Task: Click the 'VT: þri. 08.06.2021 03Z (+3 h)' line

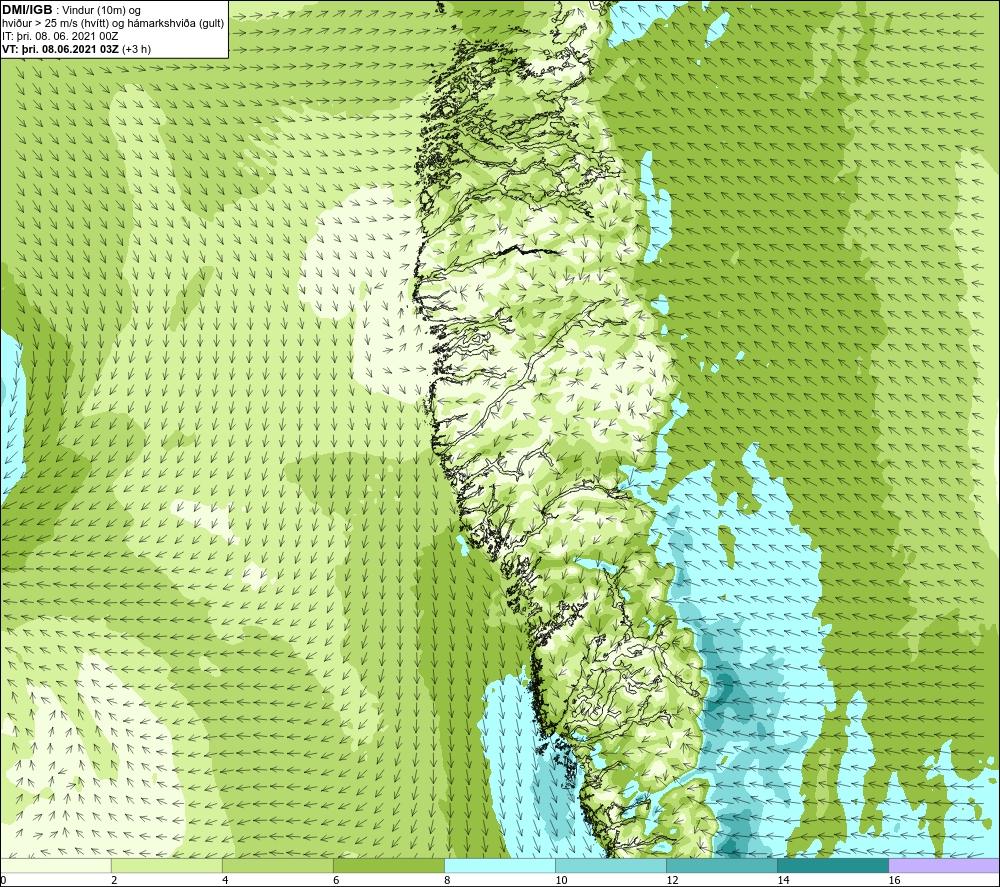Action: pyautogui.click(x=77, y=48)
